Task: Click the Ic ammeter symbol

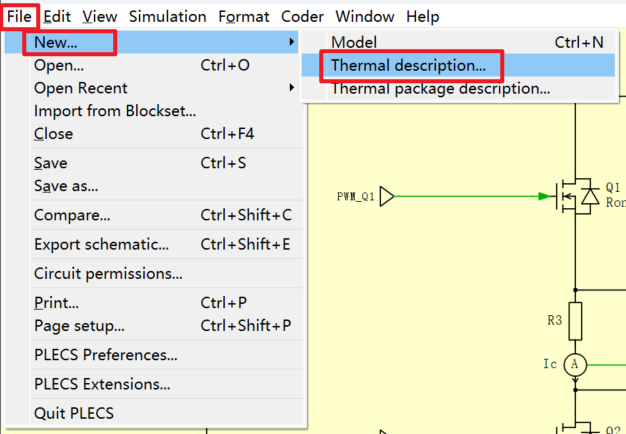Action: 574,365
